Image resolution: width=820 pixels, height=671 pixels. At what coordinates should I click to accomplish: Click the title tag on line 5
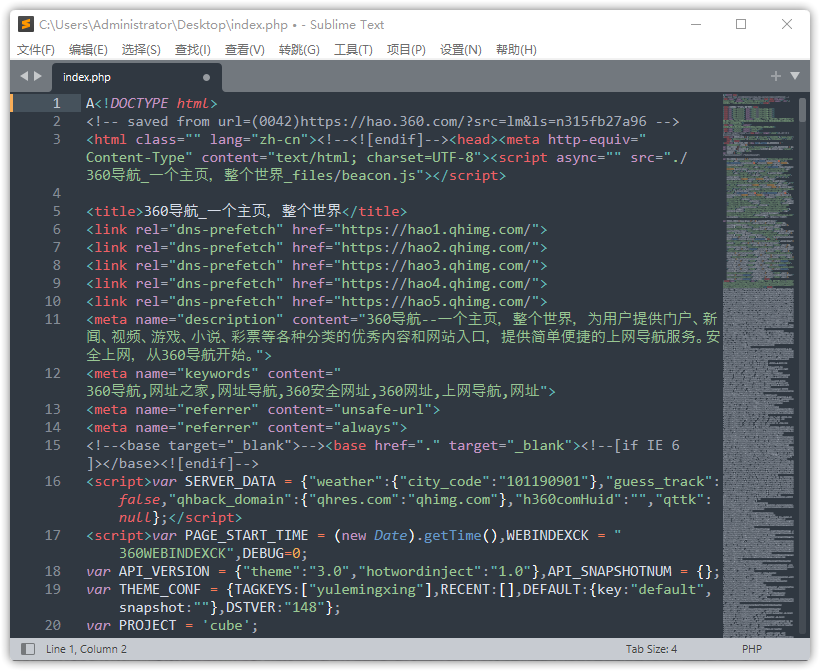click(114, 211)
